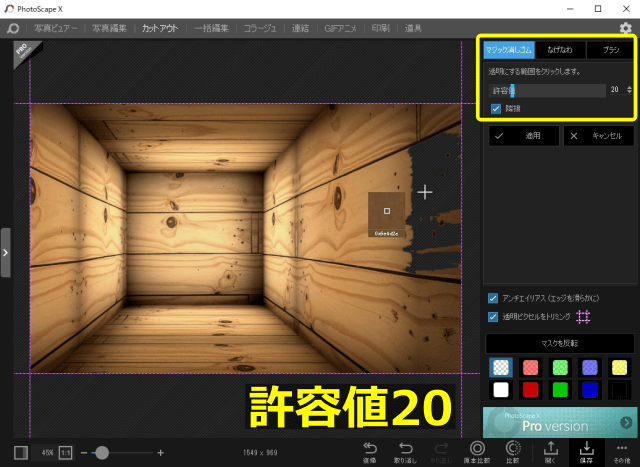
Task: Toggle the 隣接 contiguous checkbox
Action: click(x=496, y=109)
